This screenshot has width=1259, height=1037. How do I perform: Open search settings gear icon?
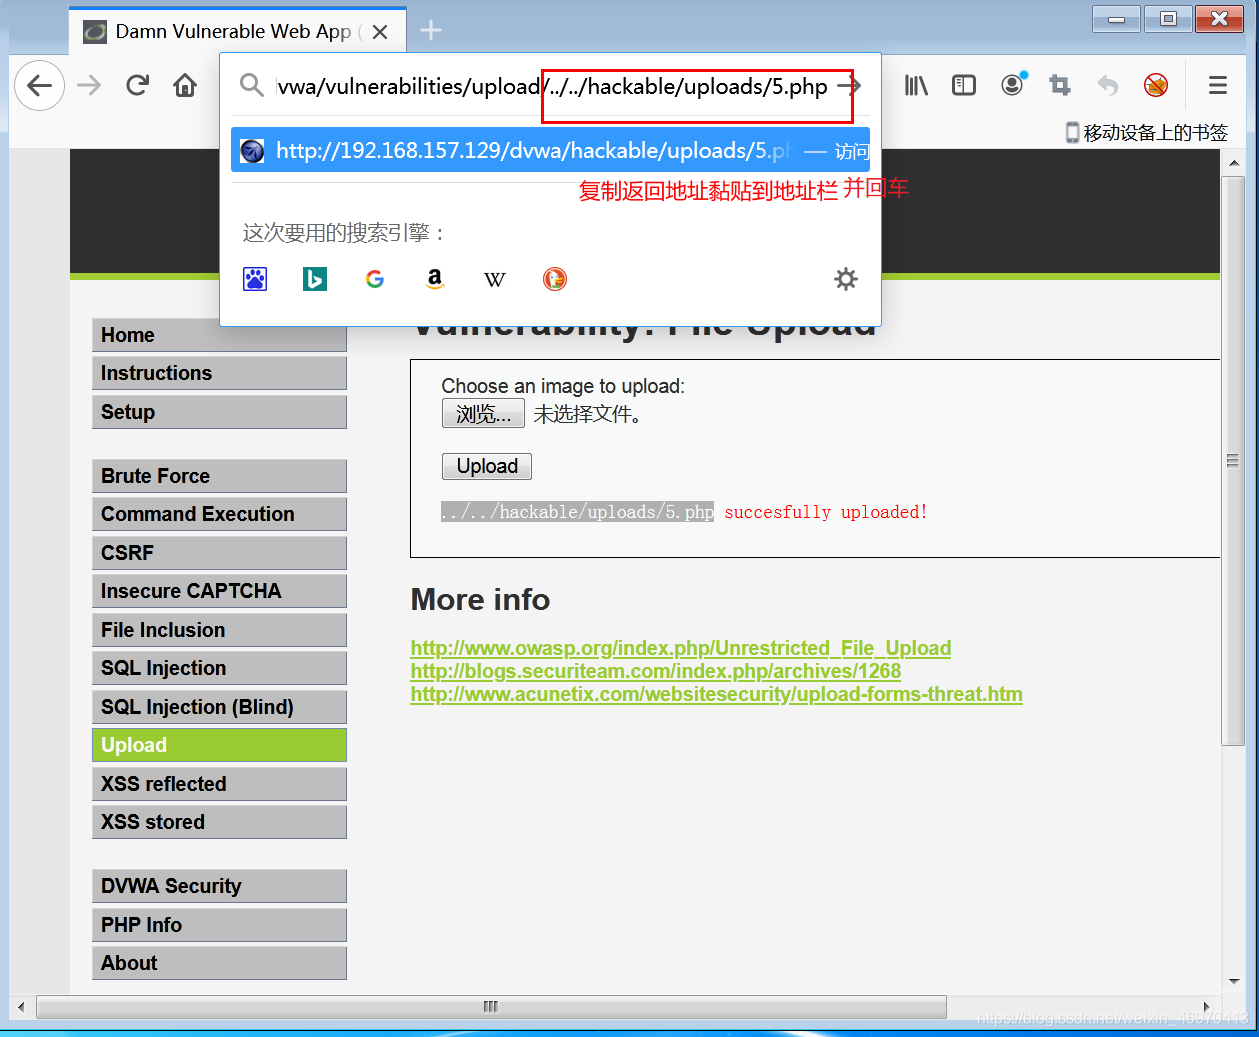pos(846,279)
